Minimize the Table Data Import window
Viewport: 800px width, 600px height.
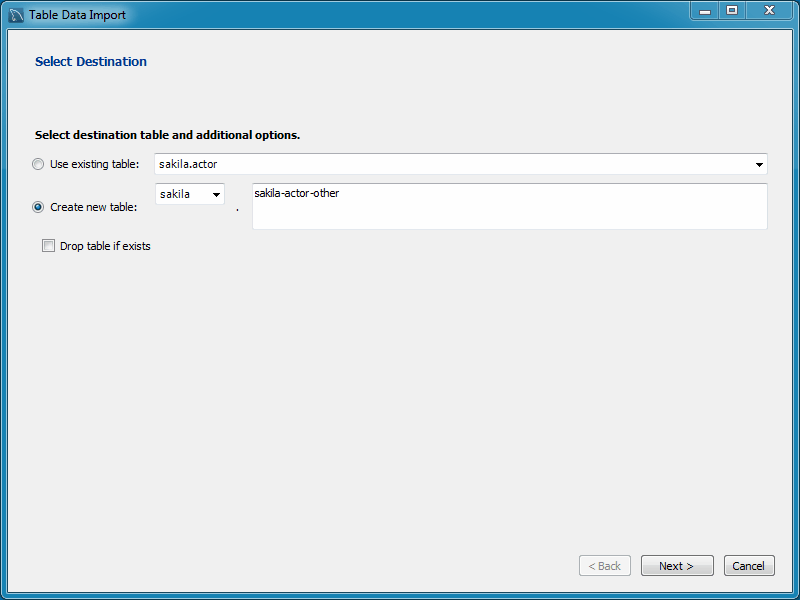click(705, 11)
